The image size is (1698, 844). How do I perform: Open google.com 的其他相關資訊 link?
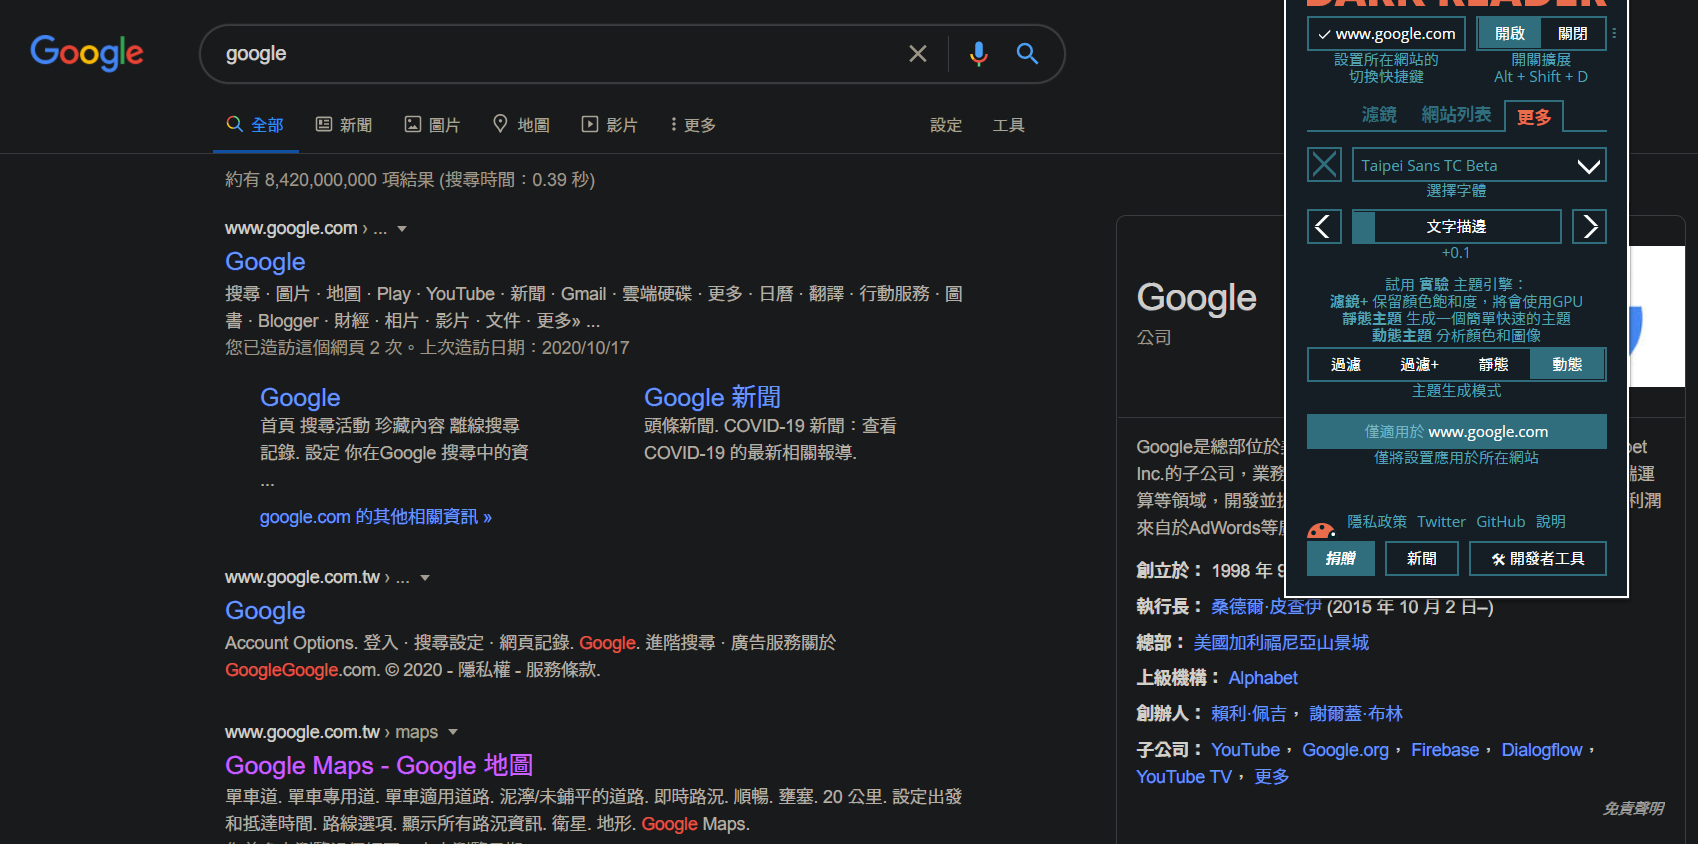coord(376,517)
